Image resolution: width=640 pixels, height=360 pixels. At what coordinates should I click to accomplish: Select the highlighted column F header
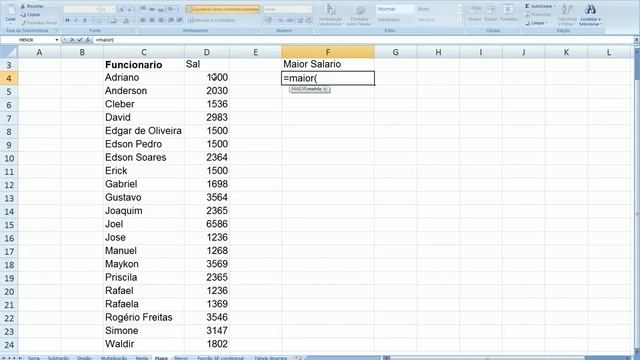(x=328, y=52)
